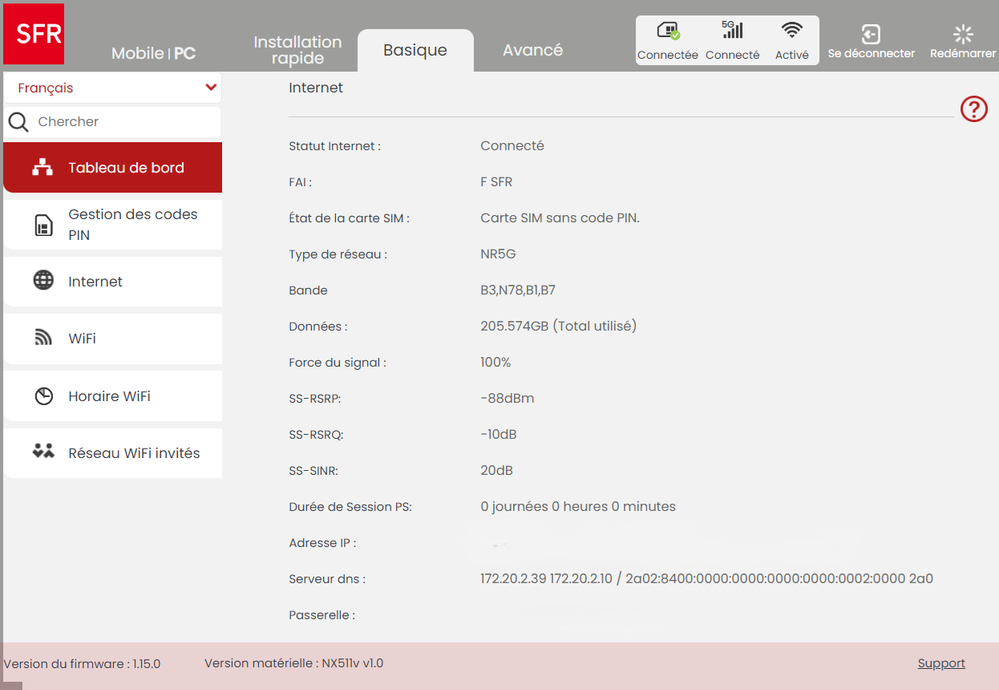Screen dimensions: 999x690
Task: Click the Se déconnecter logout icon
Action: [870, 35]
